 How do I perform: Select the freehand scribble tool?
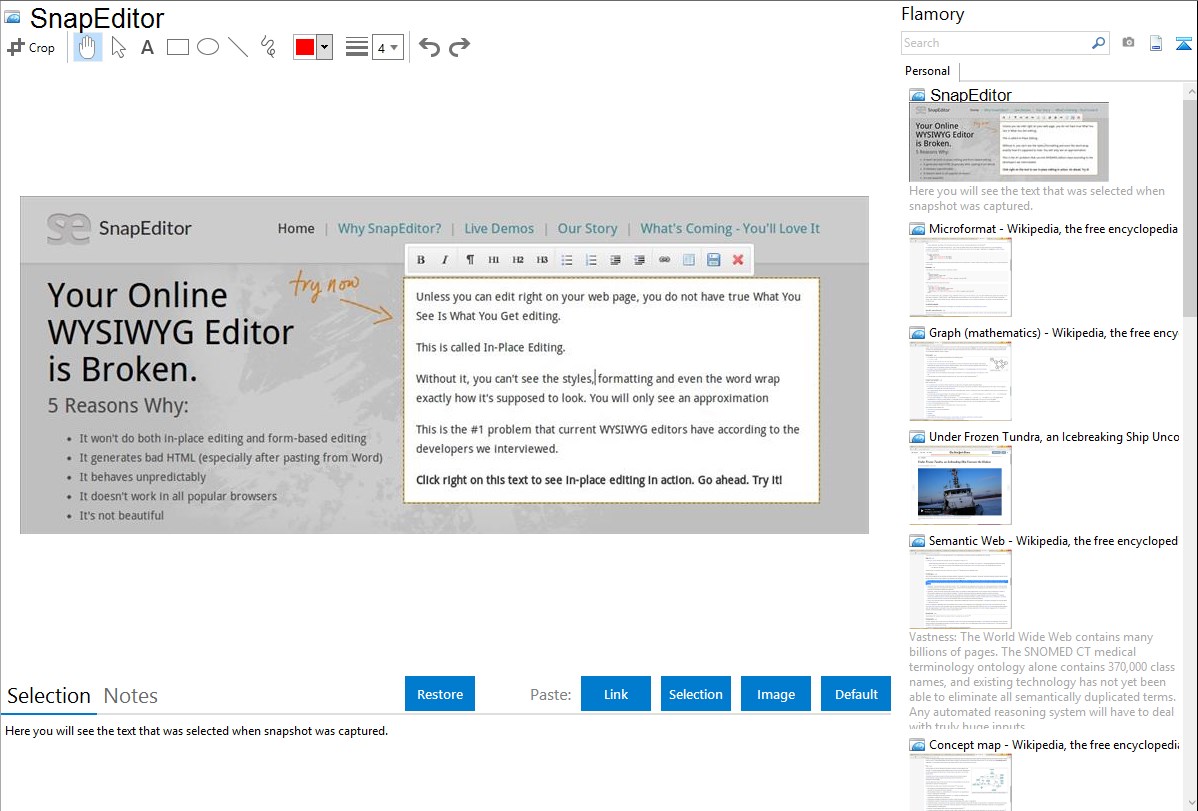tap(268, 47)
